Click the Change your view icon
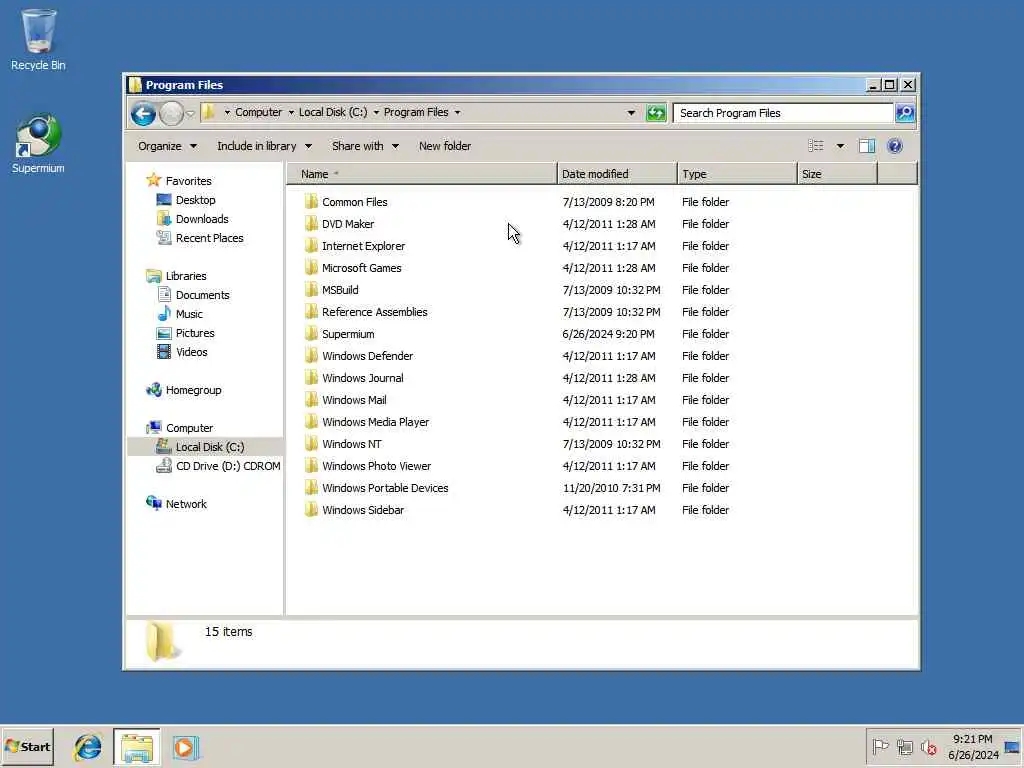Viewport: 1024px width, 768px height. 816,146
